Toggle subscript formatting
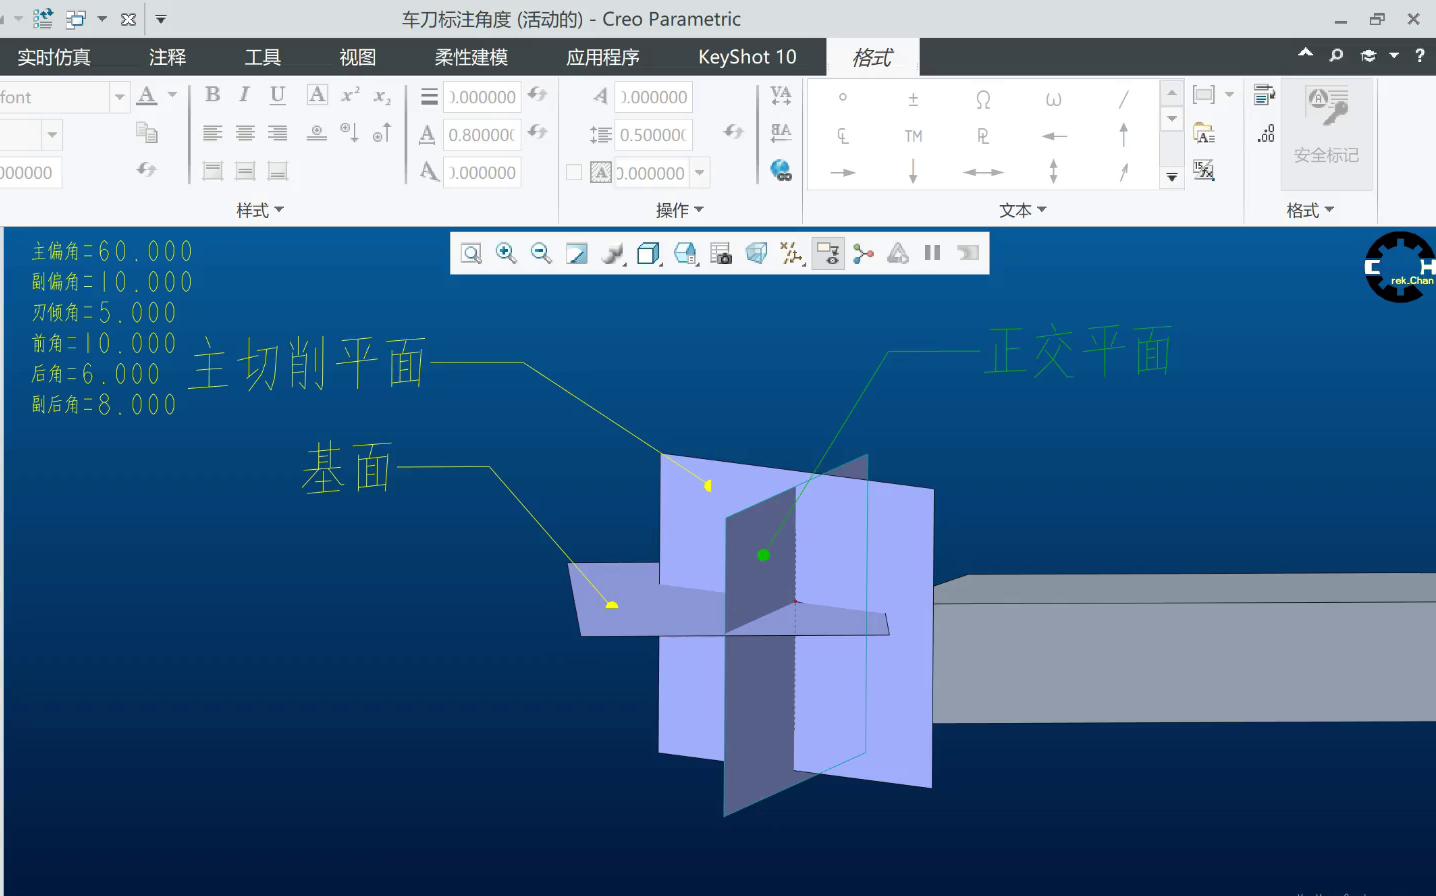The image size is (1436, 896). [382, 97]
